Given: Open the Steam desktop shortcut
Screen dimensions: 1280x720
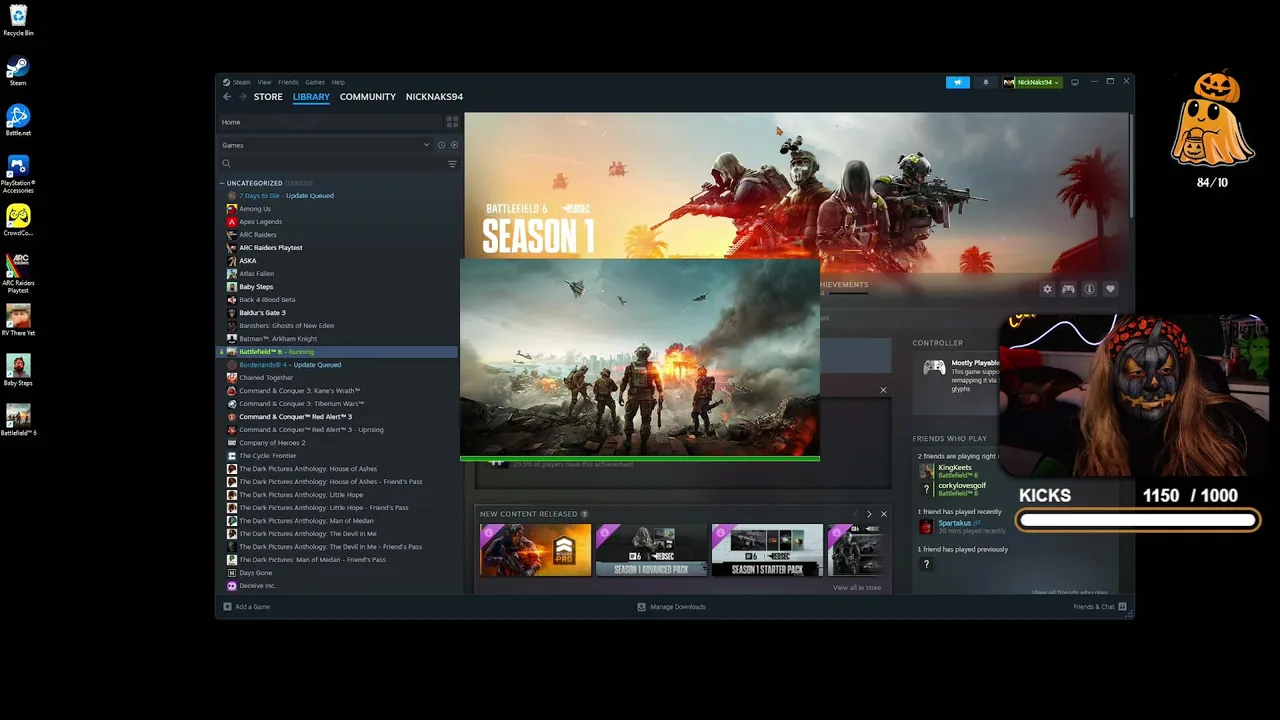Looking at the screenshot, I should 18,72.
